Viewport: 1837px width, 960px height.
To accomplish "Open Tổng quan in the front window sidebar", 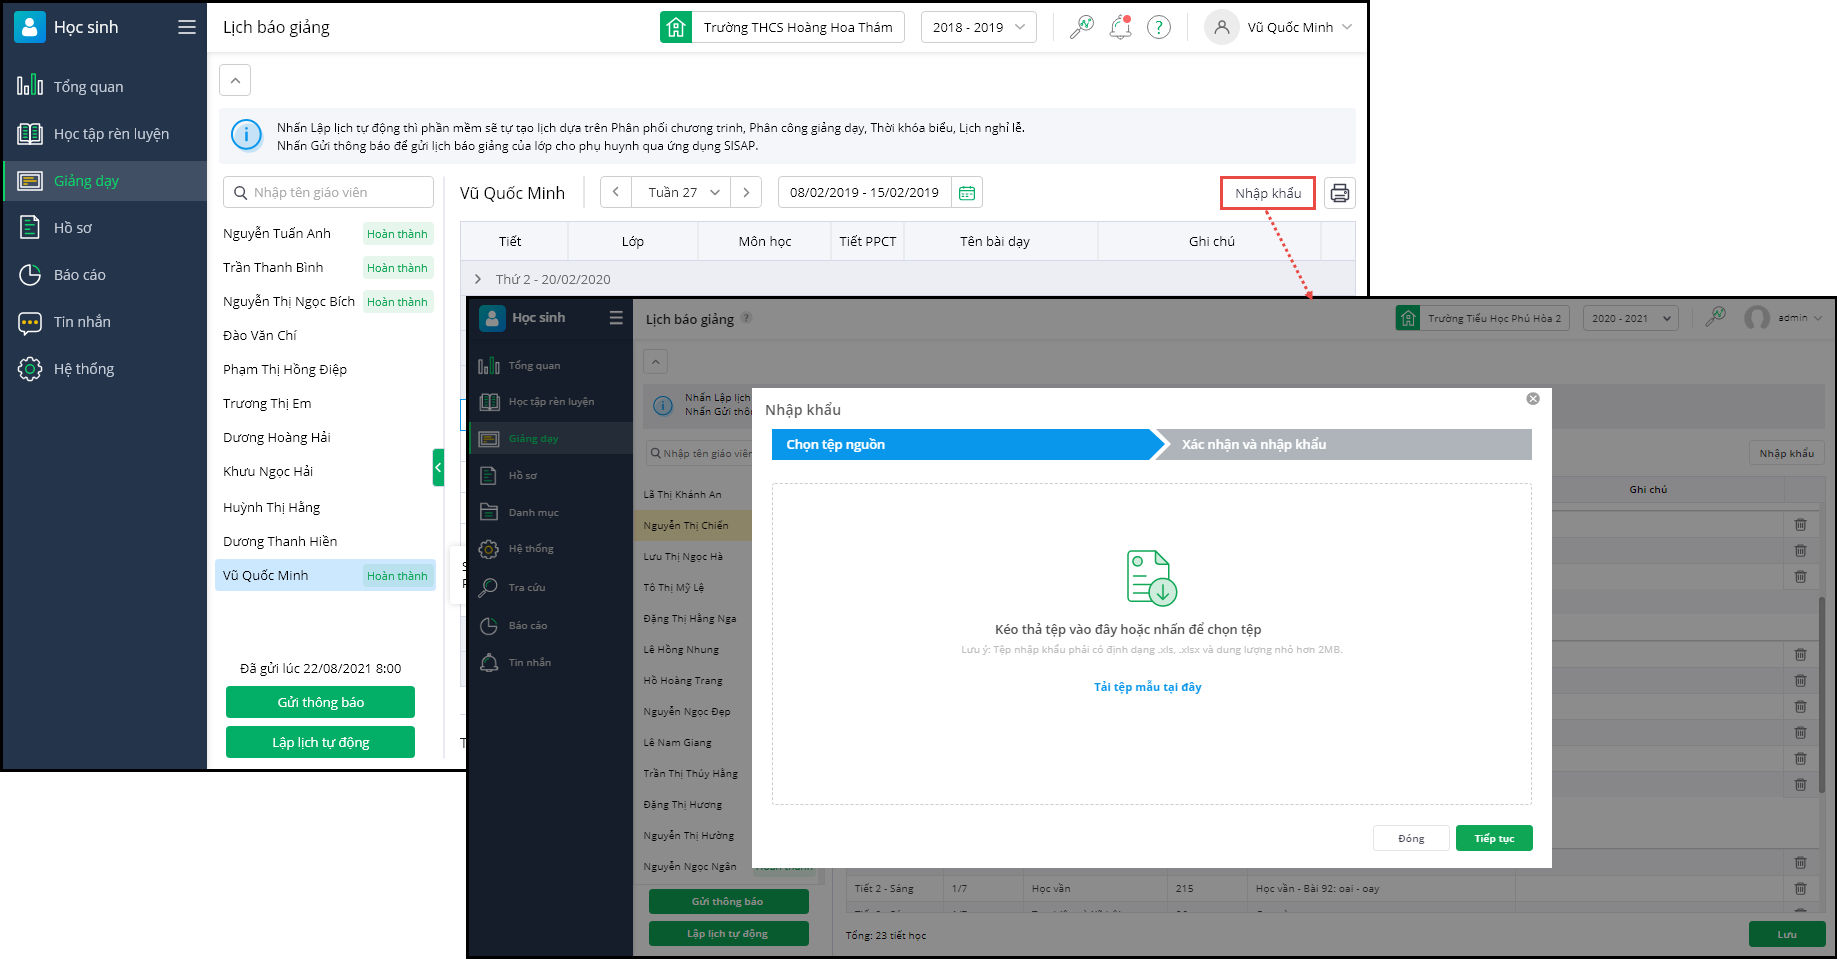I will [550, 365].
